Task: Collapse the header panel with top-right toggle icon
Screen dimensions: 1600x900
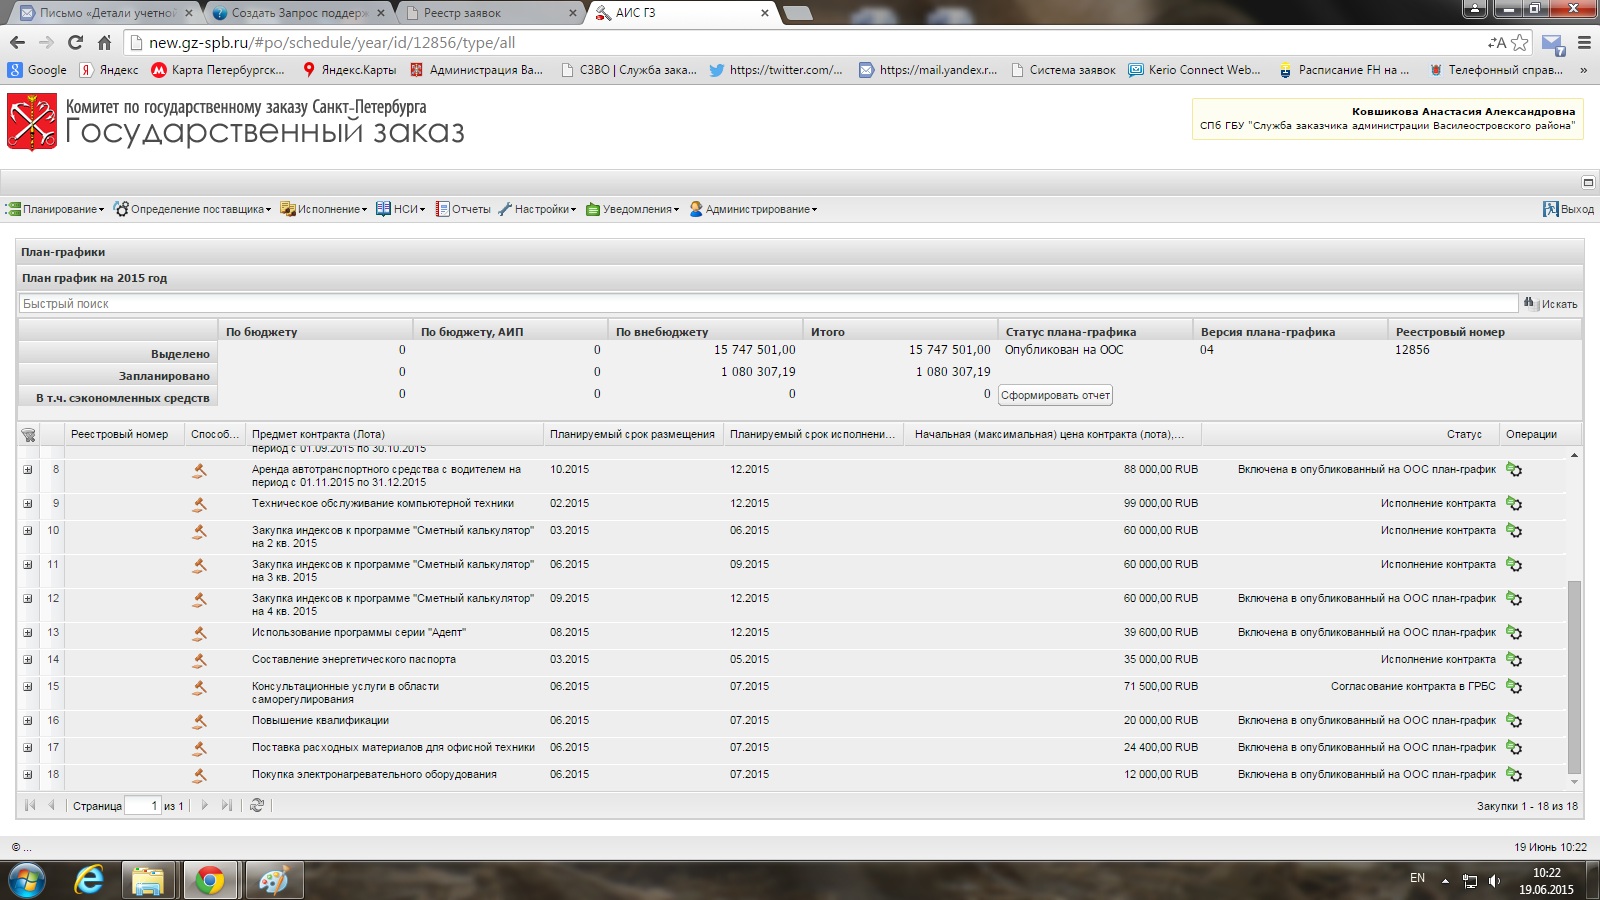Action: [x=1588, y=182]
